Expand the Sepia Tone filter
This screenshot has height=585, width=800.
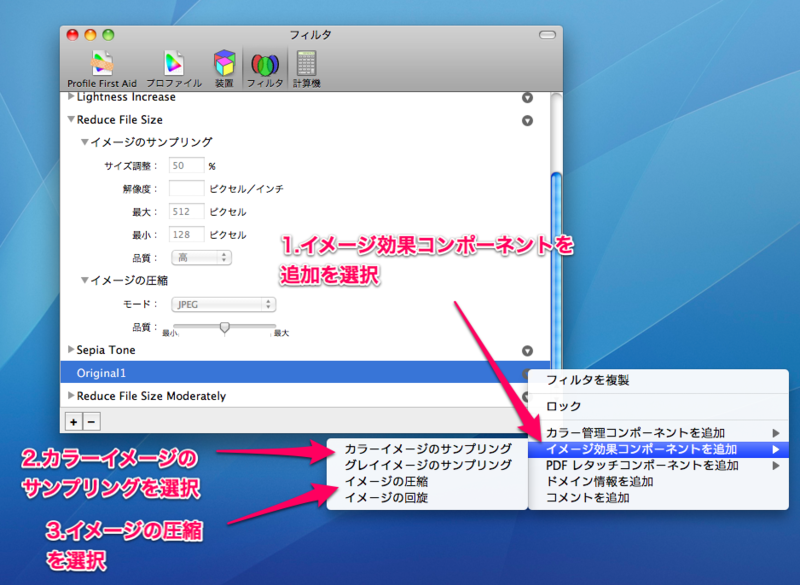pos(70,350)
